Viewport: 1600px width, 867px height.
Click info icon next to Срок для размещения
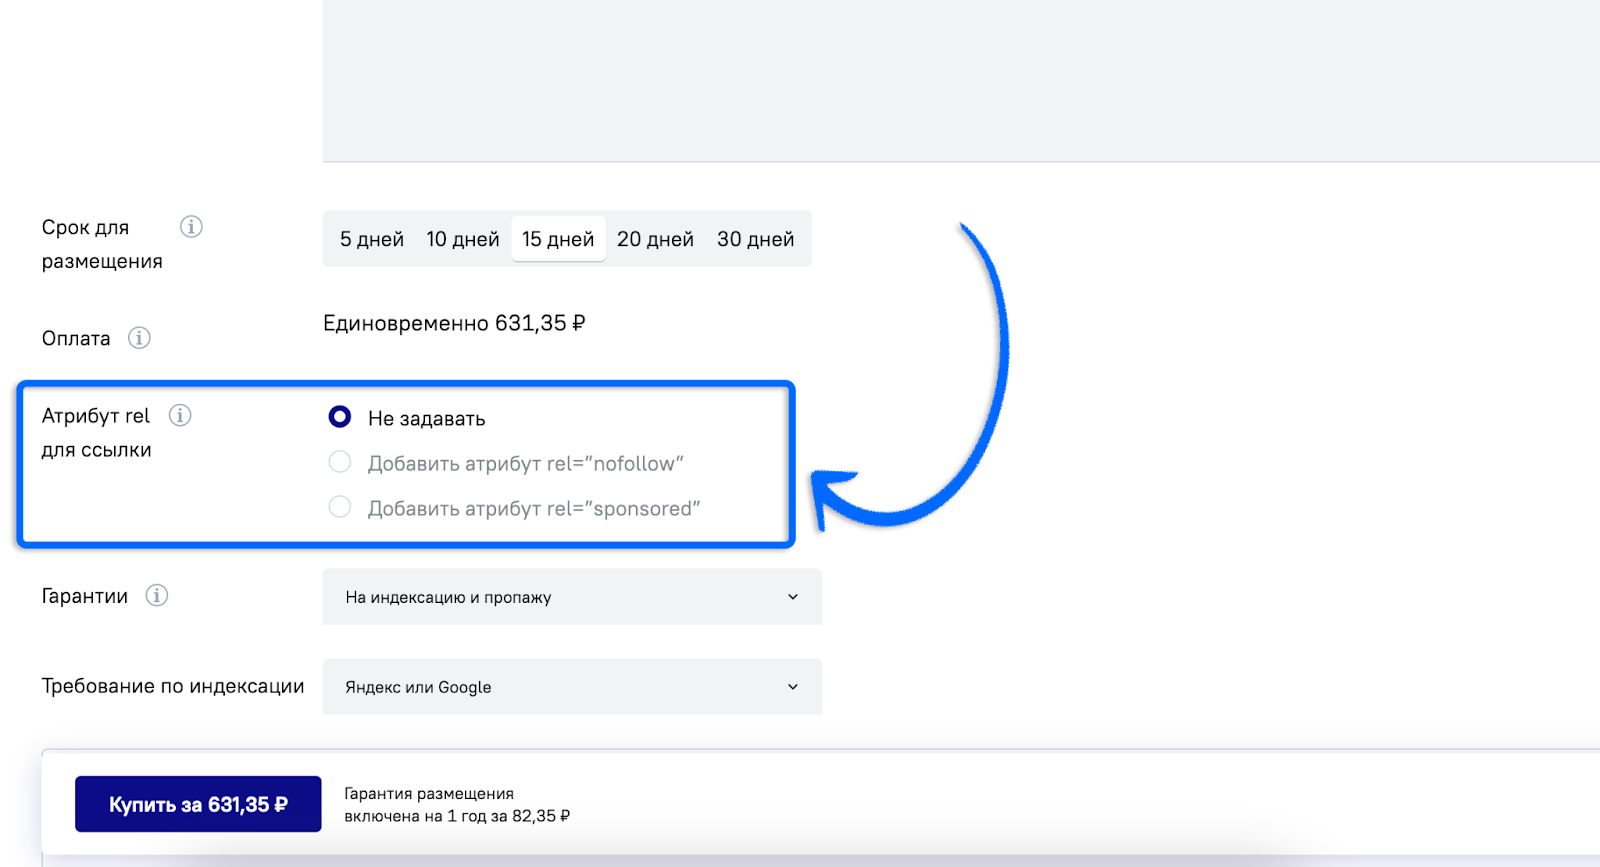(191, 227)
